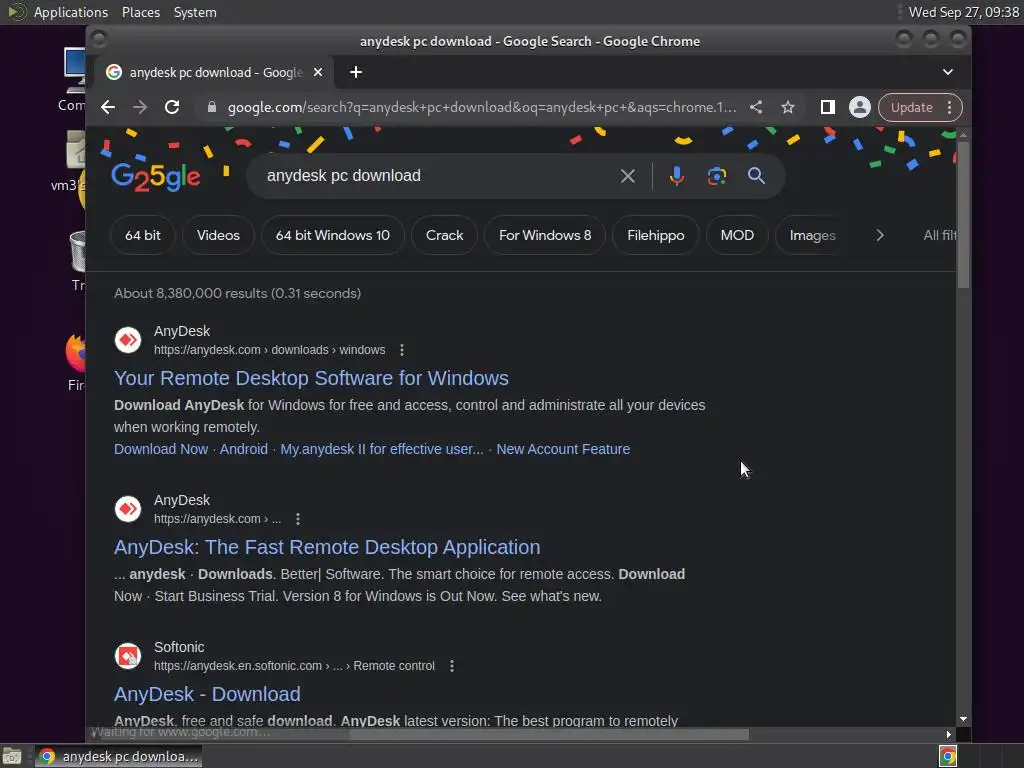Select the 64 bit Windows 10 chip

pyautogui.click(x=332, y=235)
